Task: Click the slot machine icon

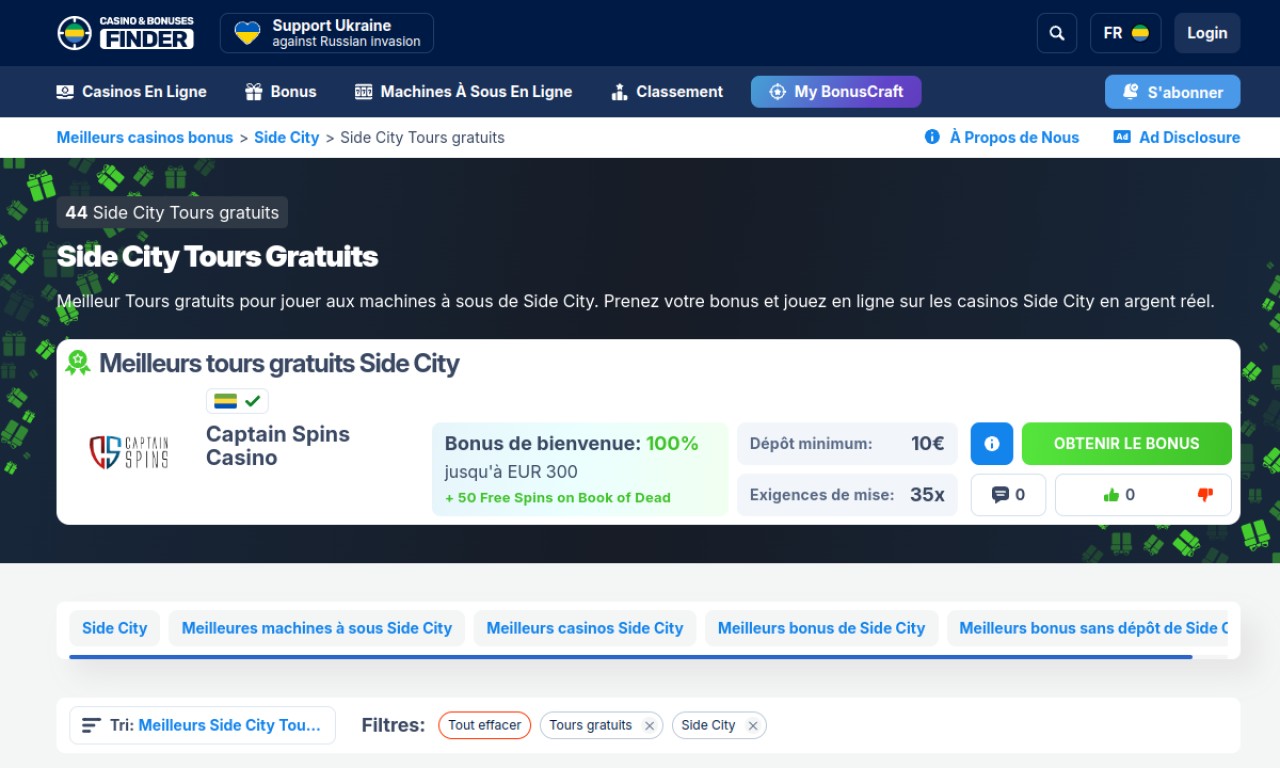Action: pos(363,92)
